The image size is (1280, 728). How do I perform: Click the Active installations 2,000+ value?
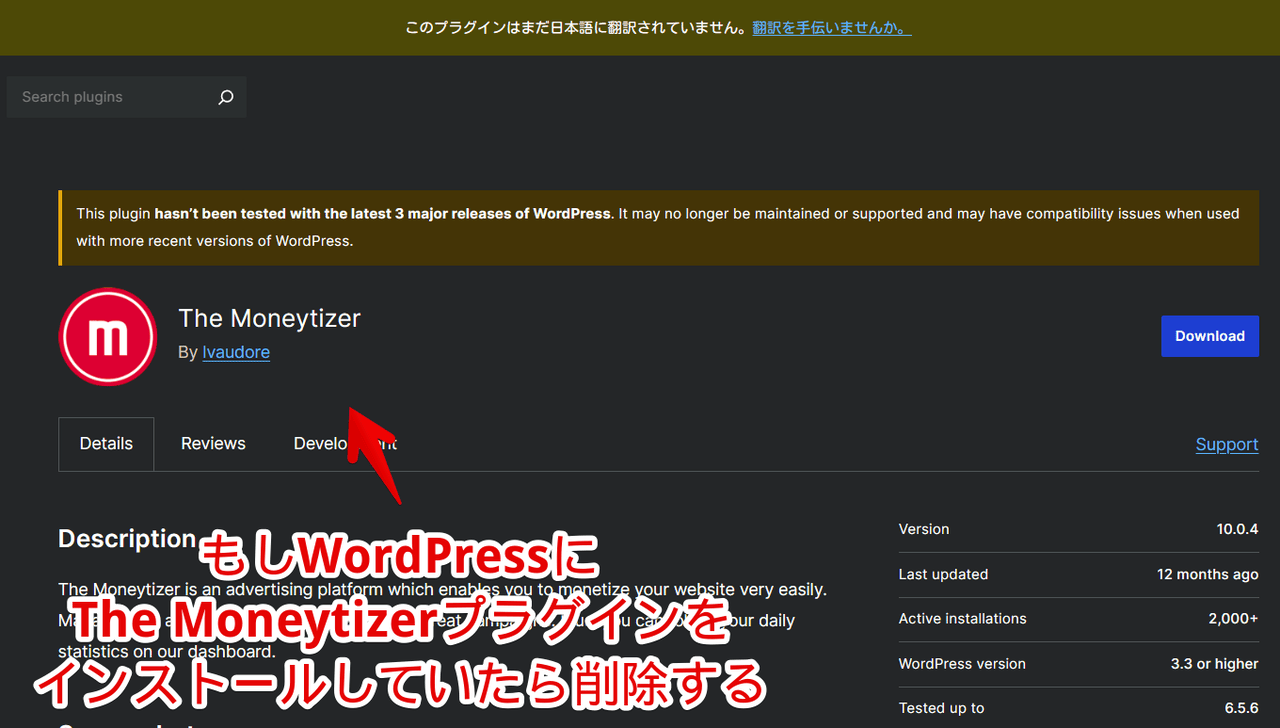1233,619
